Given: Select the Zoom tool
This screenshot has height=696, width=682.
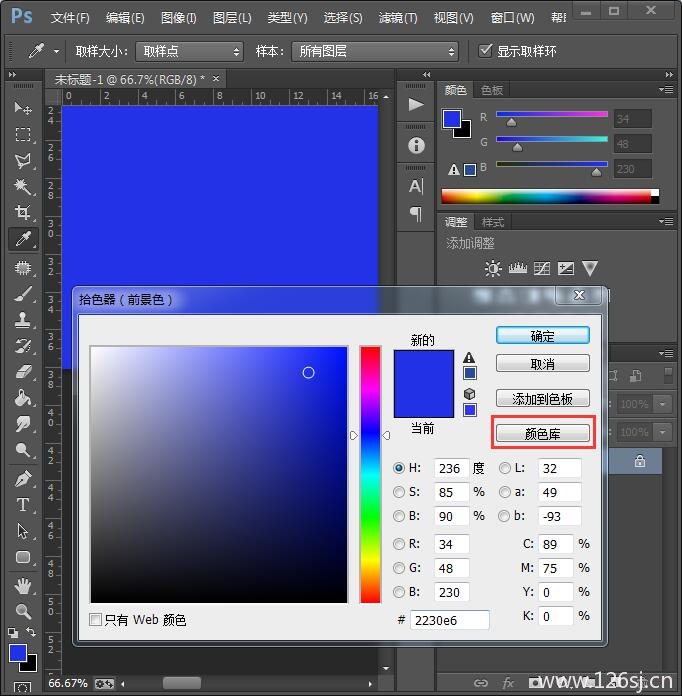Looking at the screenshot, I should [23, 612].
